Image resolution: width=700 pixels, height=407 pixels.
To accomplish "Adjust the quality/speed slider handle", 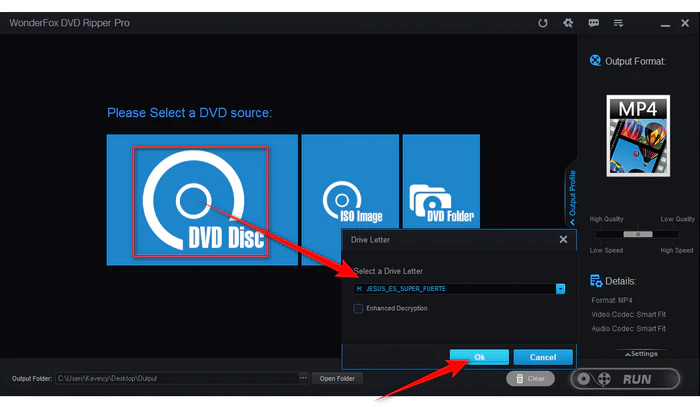I will coord(638,234).
